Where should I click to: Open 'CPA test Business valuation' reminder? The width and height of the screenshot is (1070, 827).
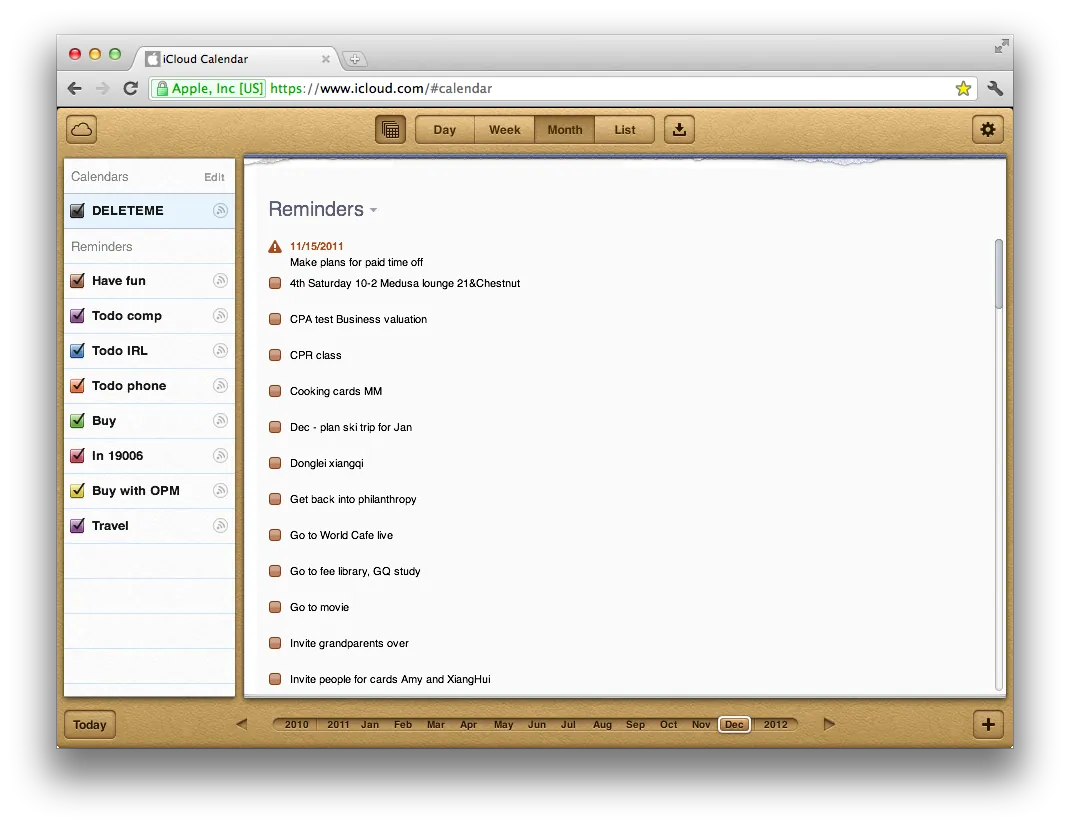[358, 319]
